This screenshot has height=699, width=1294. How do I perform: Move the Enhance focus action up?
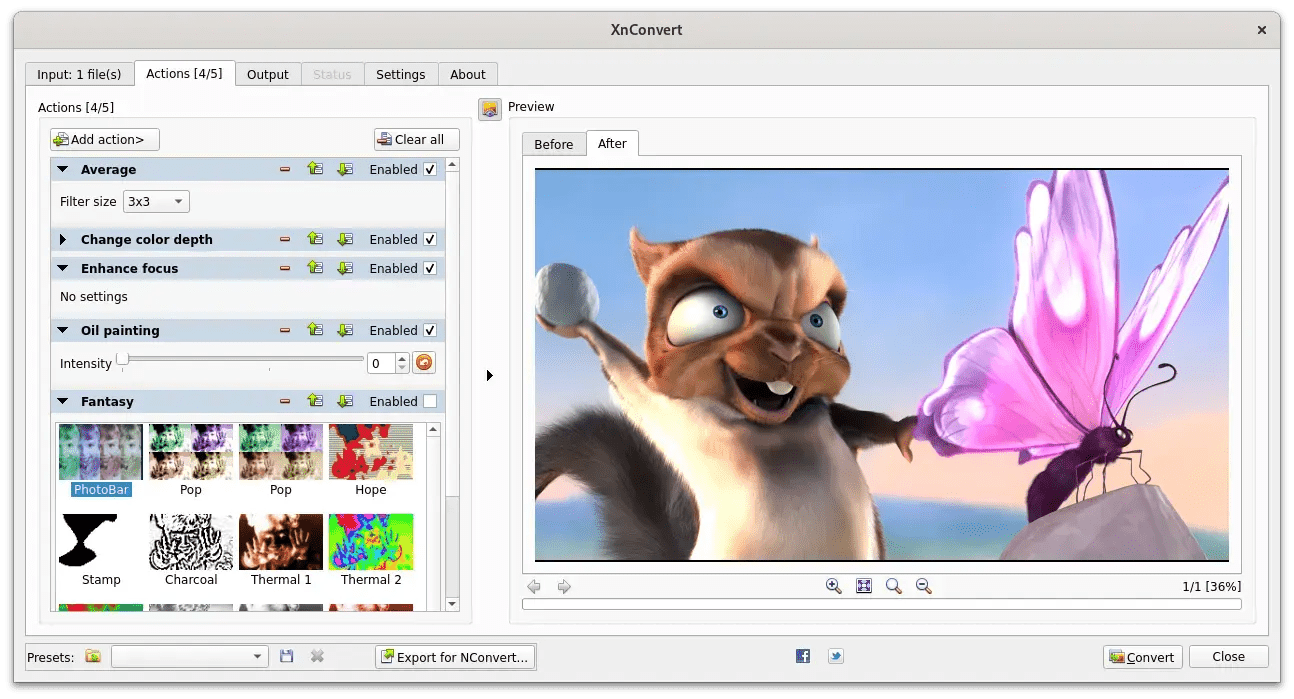coord(315,269)
